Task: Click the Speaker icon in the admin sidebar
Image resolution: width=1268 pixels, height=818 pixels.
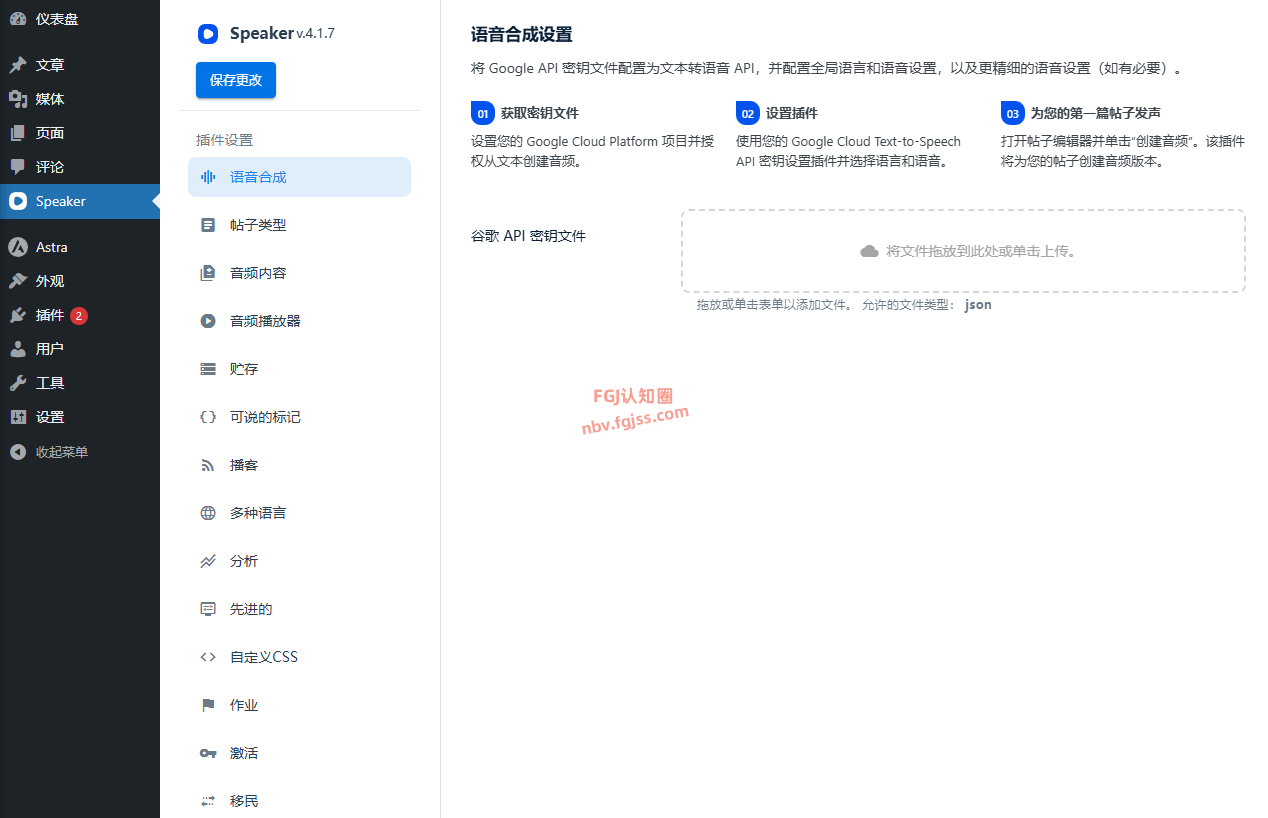Action: (18, 201)
